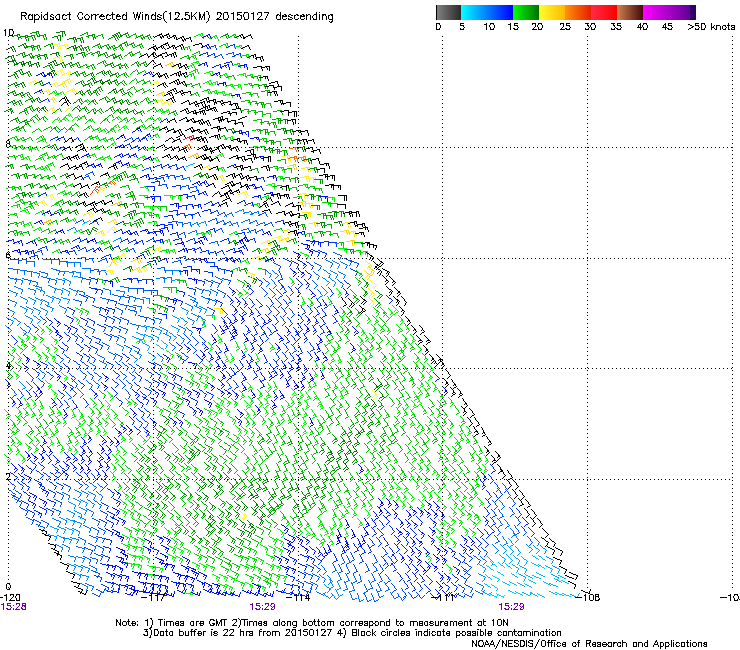Viewport: 740px width, 650px height.
Task: Click the longitude label '-117'
Action: (153, 598)
